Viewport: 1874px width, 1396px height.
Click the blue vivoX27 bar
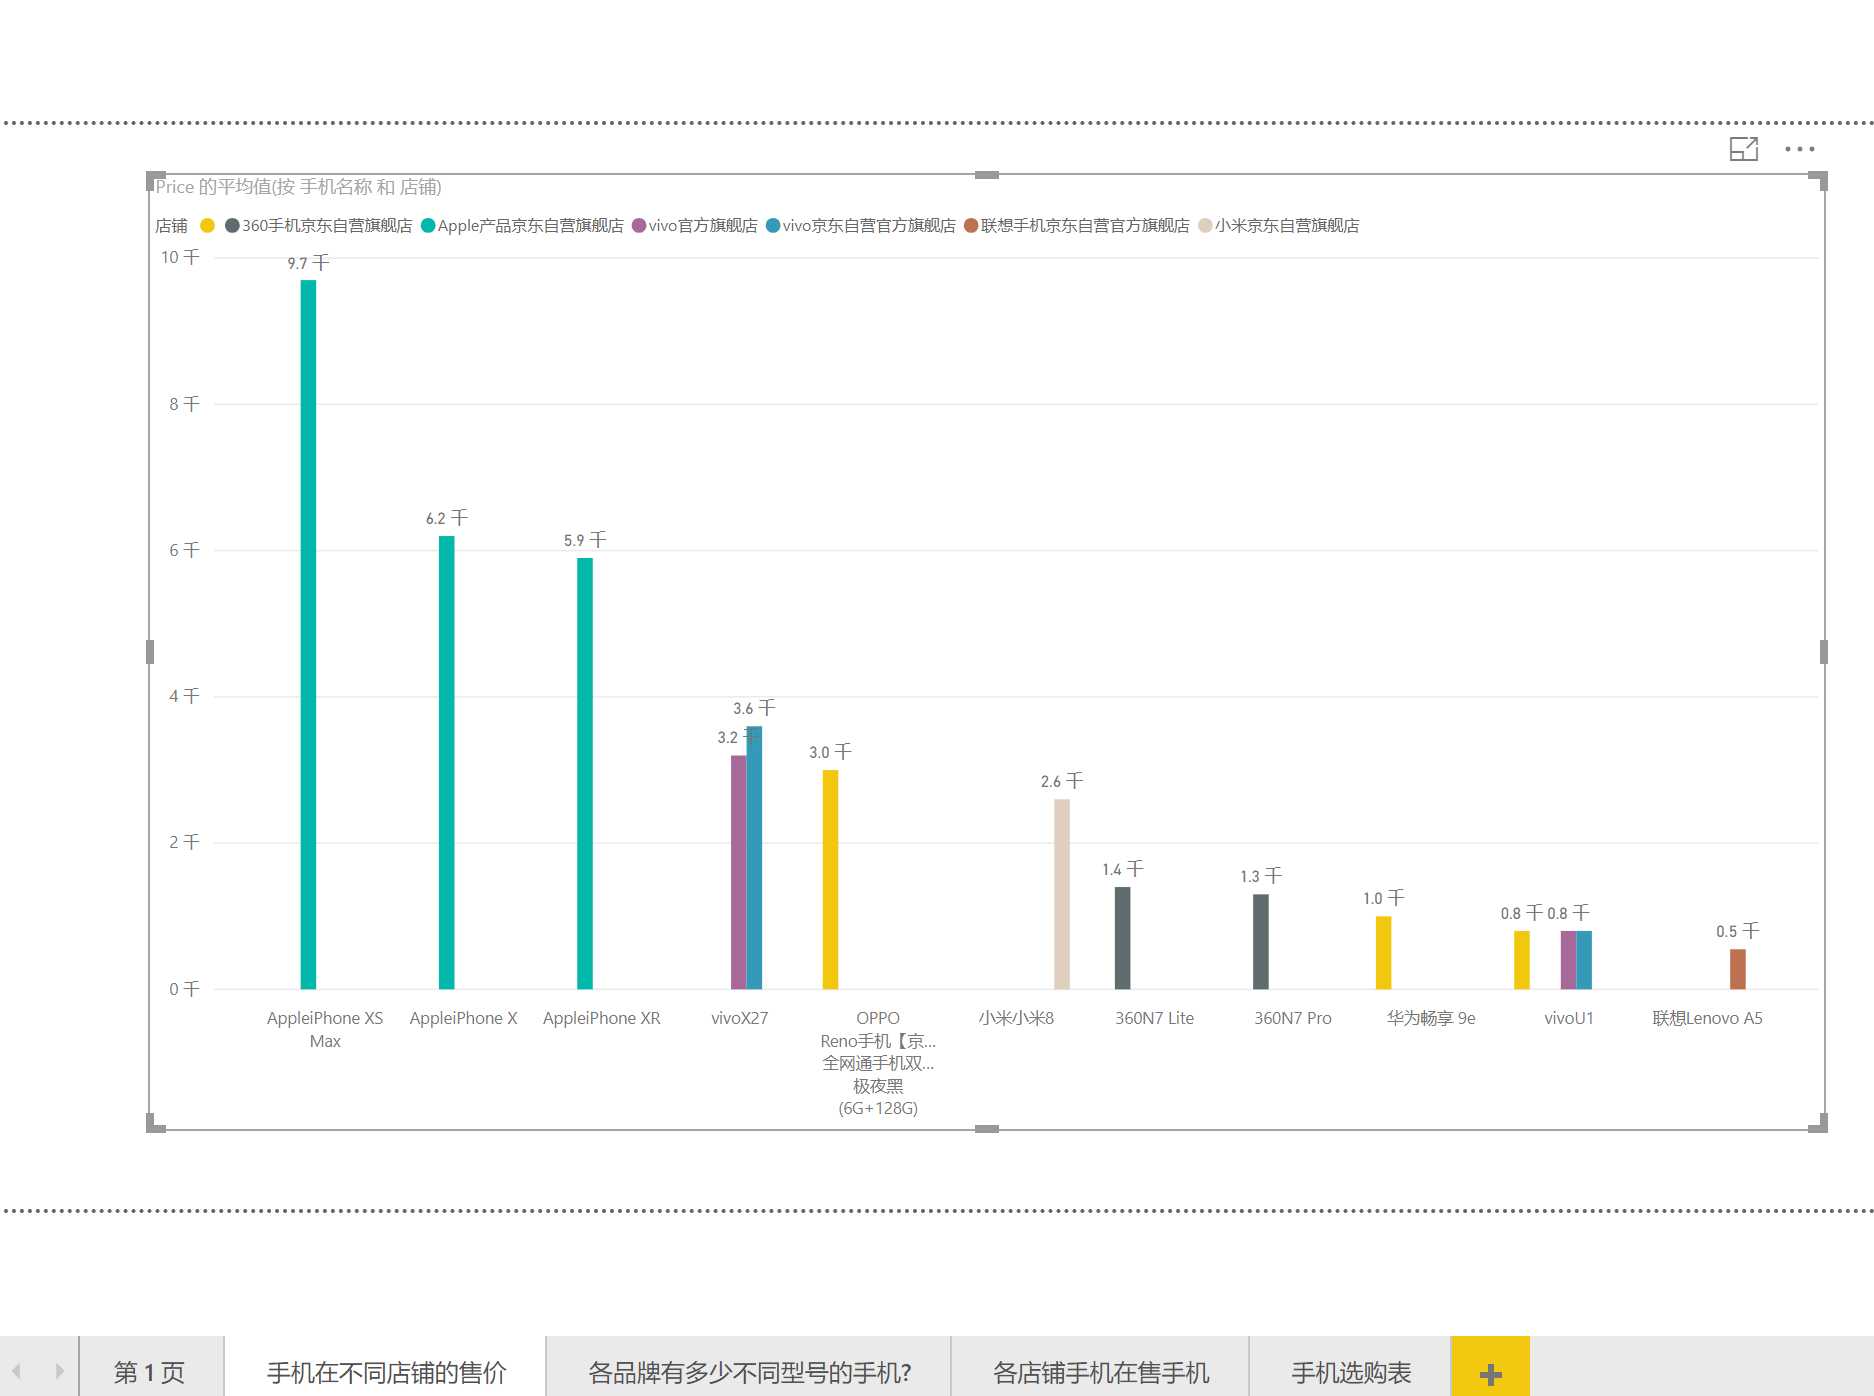[754, 857]
